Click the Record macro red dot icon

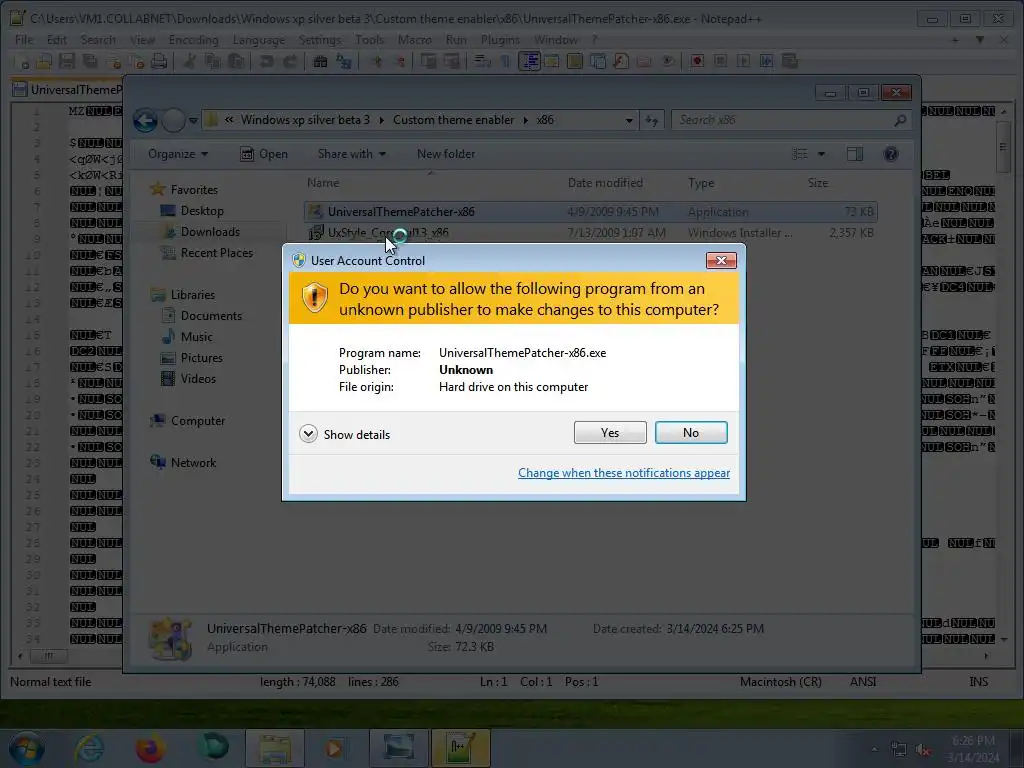(697, 61)
